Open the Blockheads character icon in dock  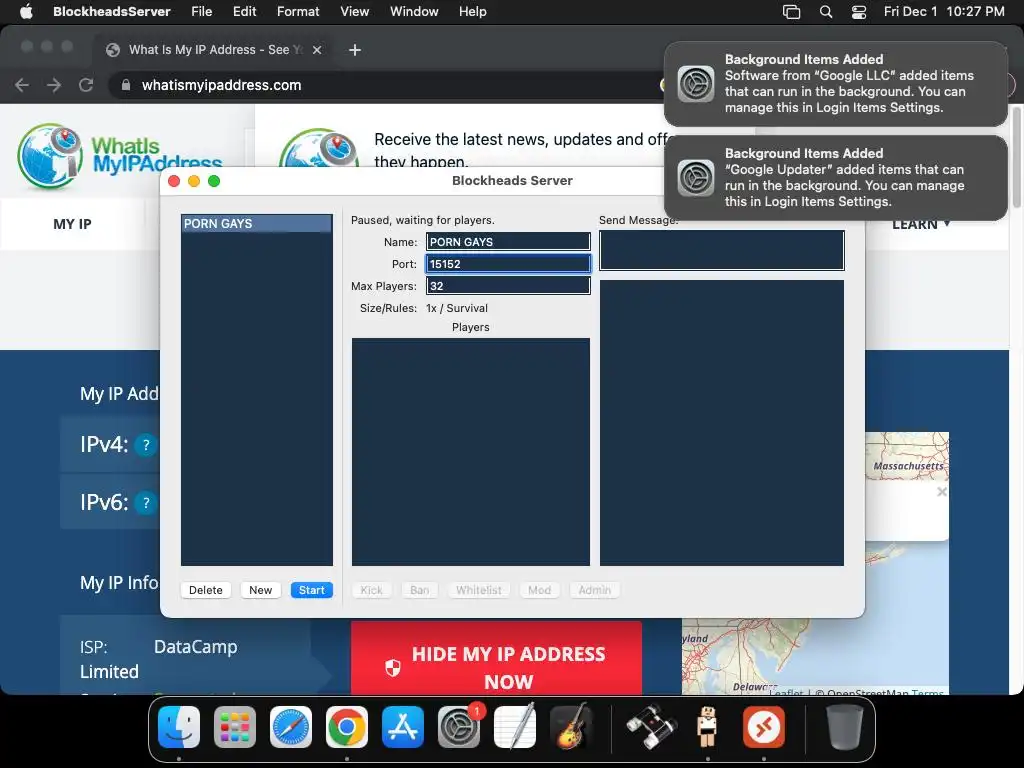pos(707,727)
